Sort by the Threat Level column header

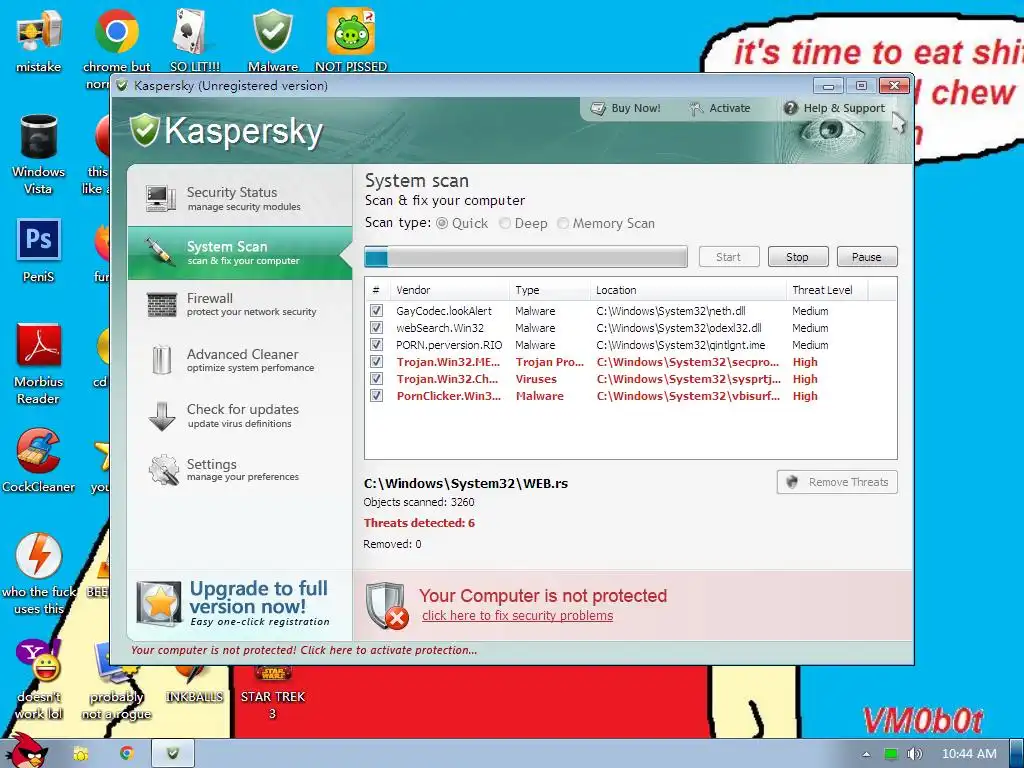tap(827, 290)
